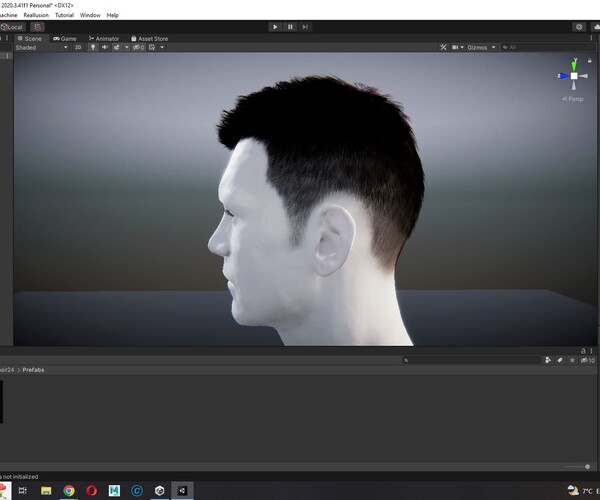The width and height of the screenshot is (600, 500).
Task: Open Opera browser from the taskbar
Action: pos(91,490)
